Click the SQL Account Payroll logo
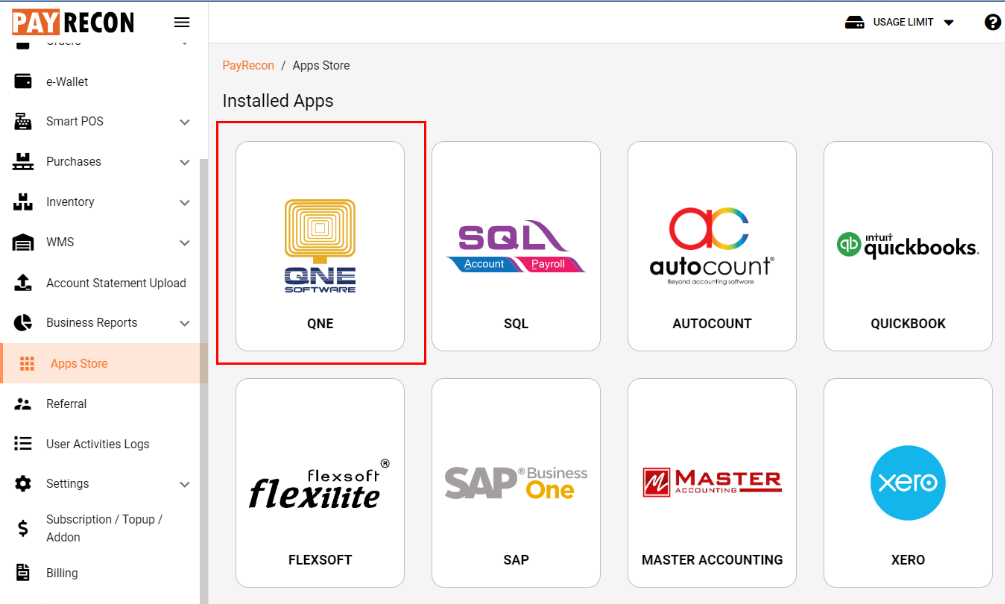Screen dimensions: 1005x604 click(516, 247)
